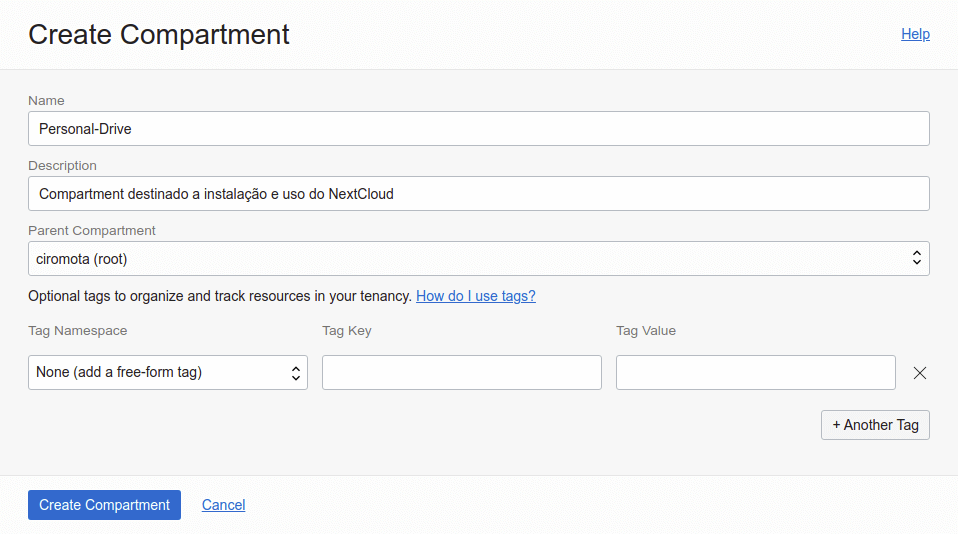The height and width of the screenshot is (534, 958).
Task: Open the 'None (add a free-form tag)' option
Action: tap(119, 372)
